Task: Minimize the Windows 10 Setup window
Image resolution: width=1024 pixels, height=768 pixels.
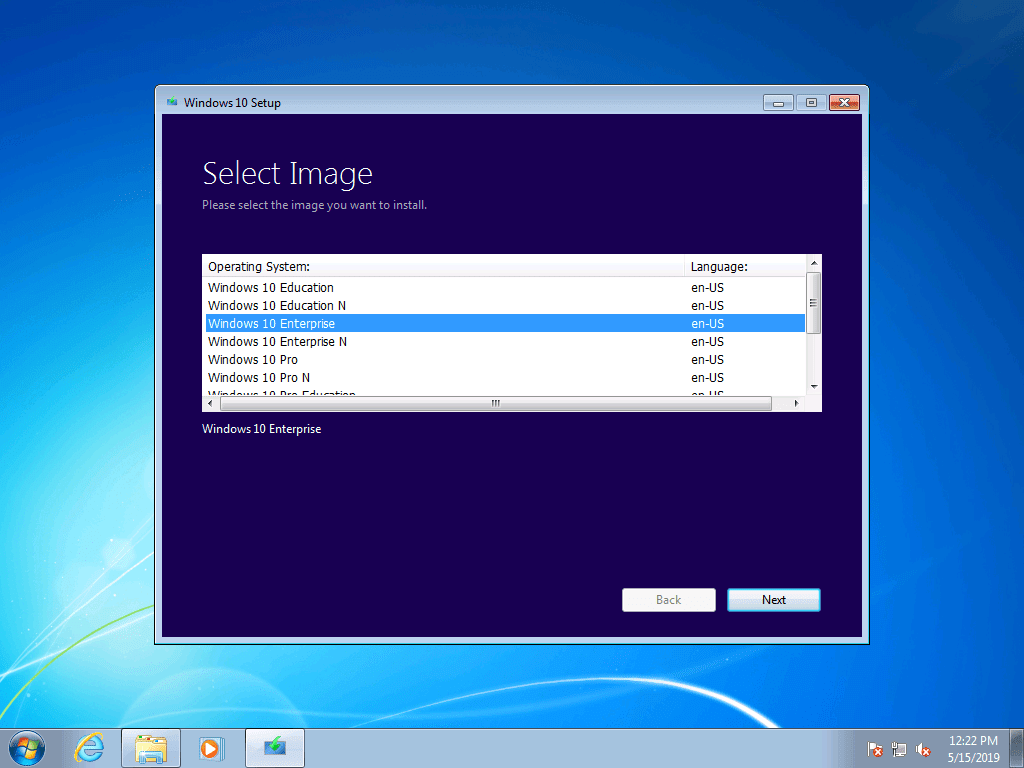Action: pos(778,103)
